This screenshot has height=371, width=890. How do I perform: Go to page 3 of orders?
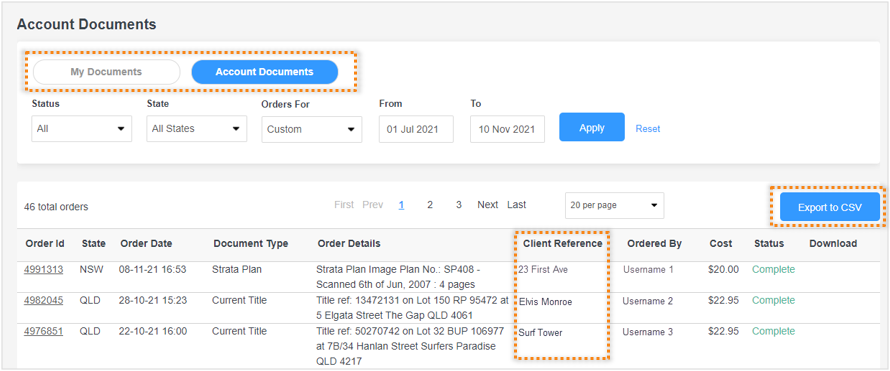459,205
